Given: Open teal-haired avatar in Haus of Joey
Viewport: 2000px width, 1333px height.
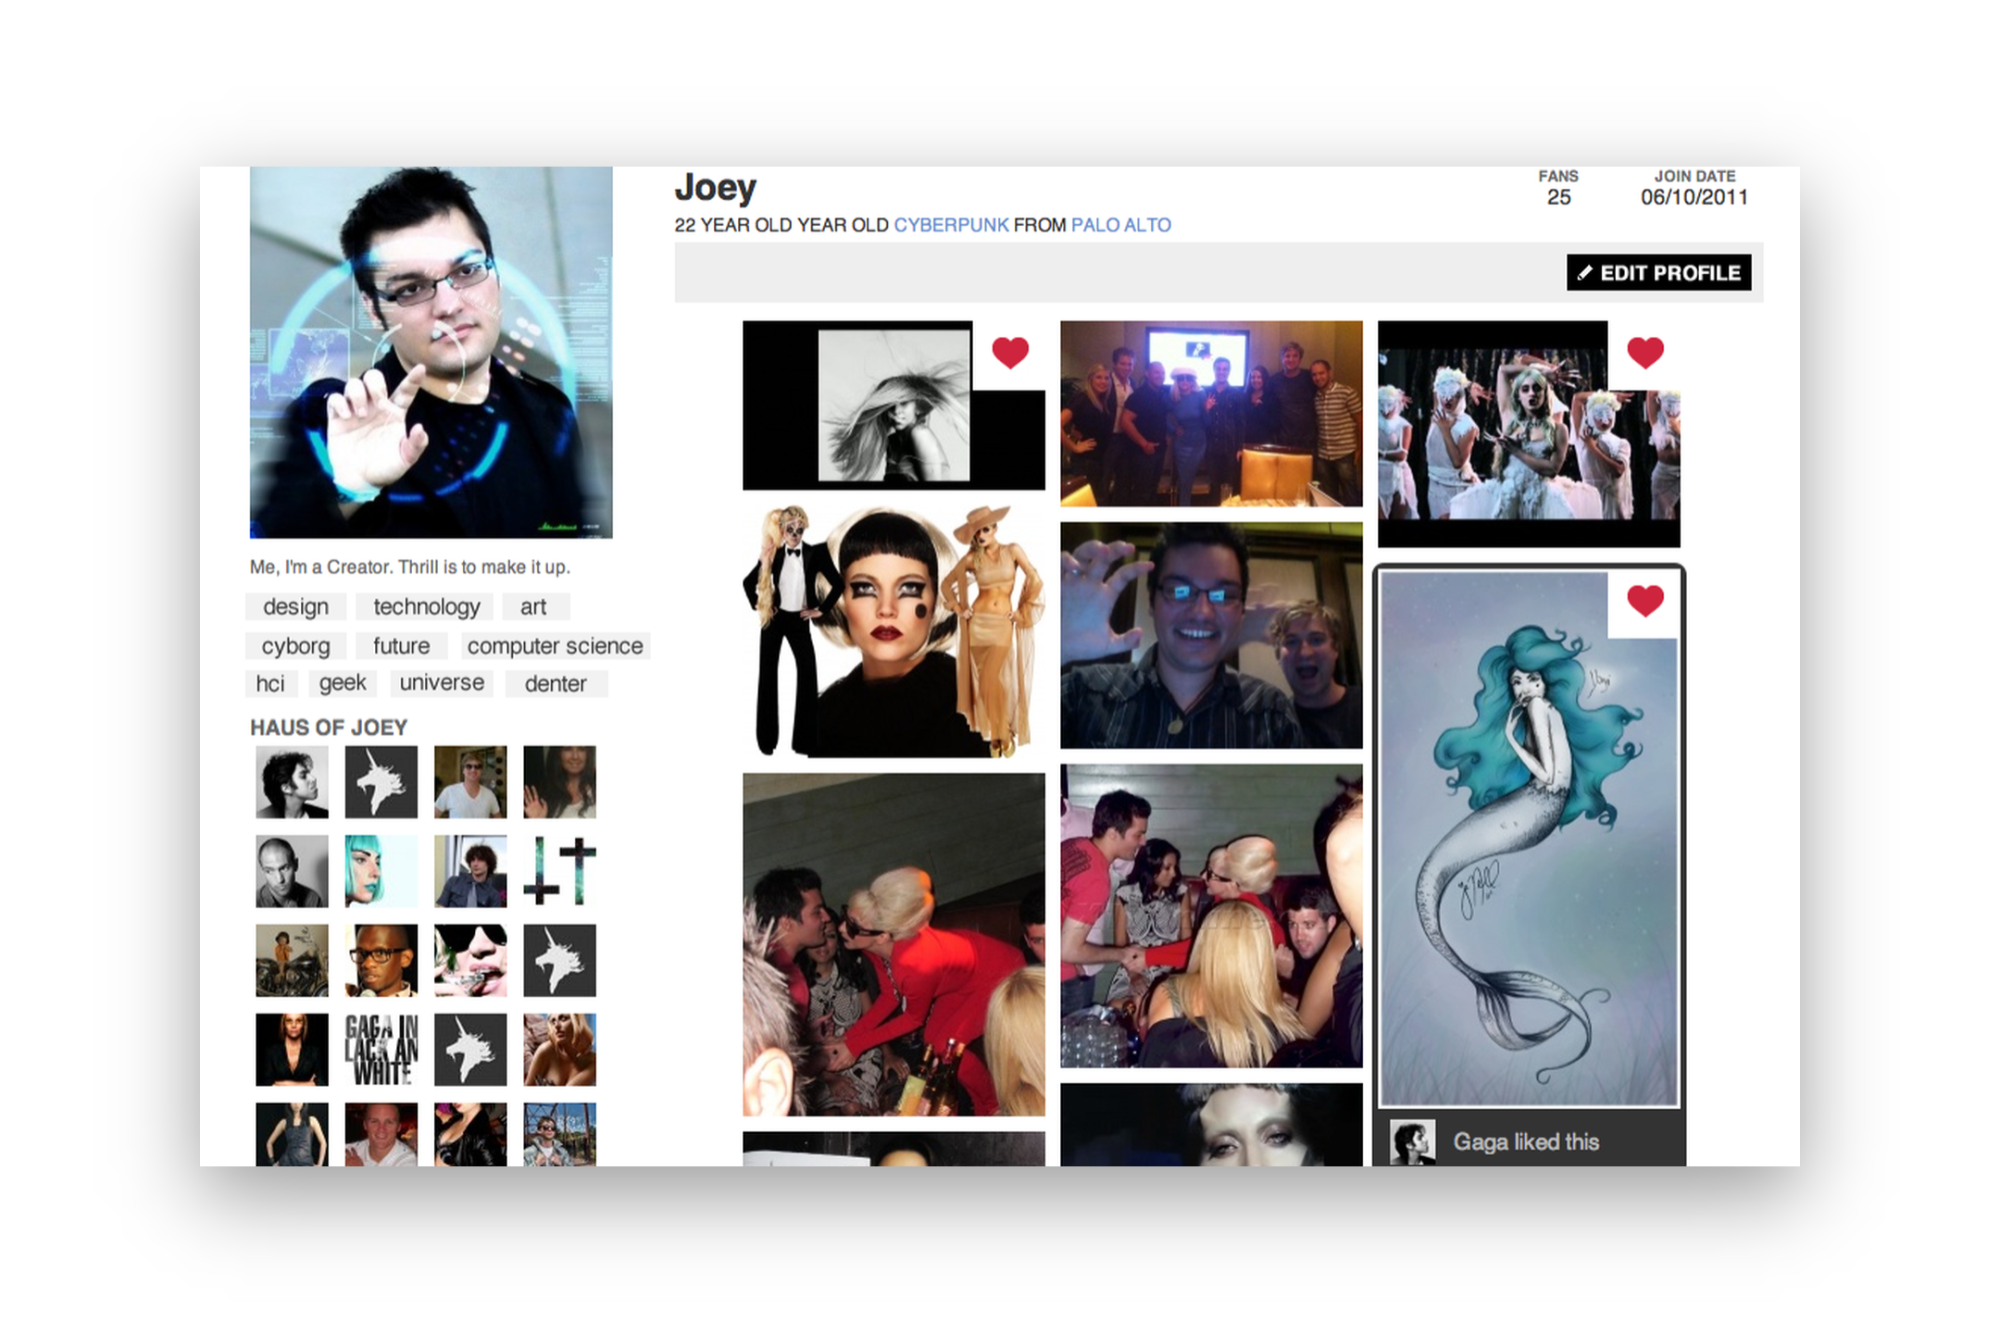Looking at the screenshot, I should point(381,871).
